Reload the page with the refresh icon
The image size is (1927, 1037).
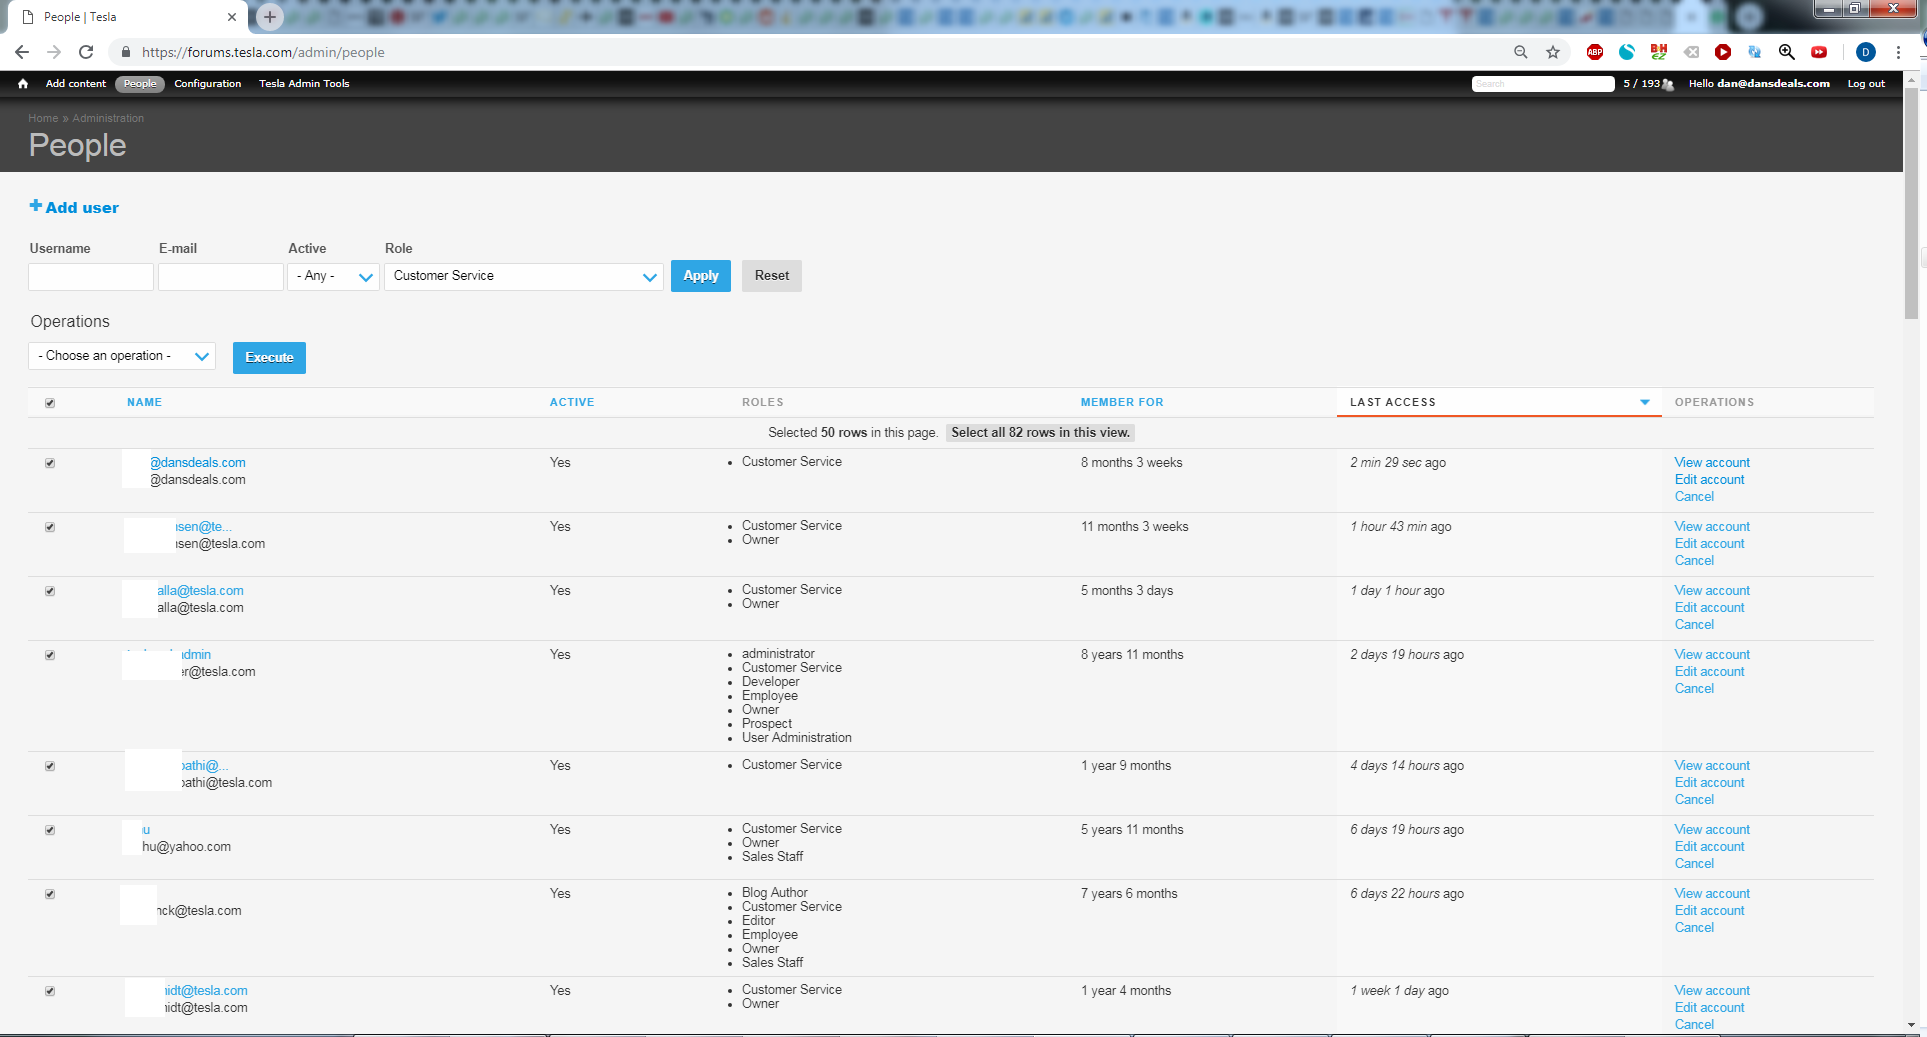tap(86, 52)
